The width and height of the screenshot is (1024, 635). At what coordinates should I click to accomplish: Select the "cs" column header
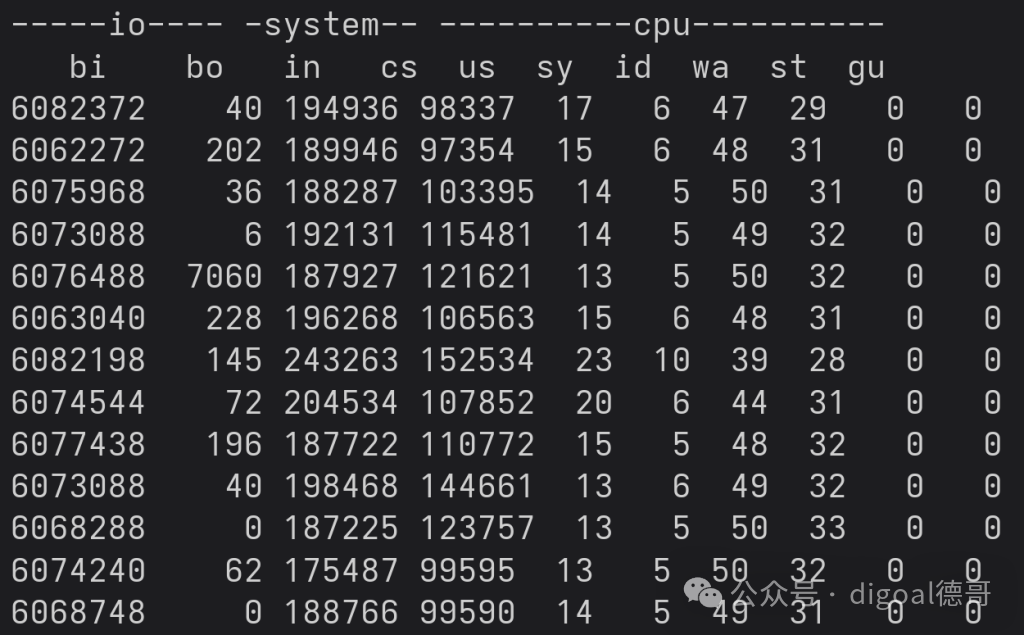399,67
